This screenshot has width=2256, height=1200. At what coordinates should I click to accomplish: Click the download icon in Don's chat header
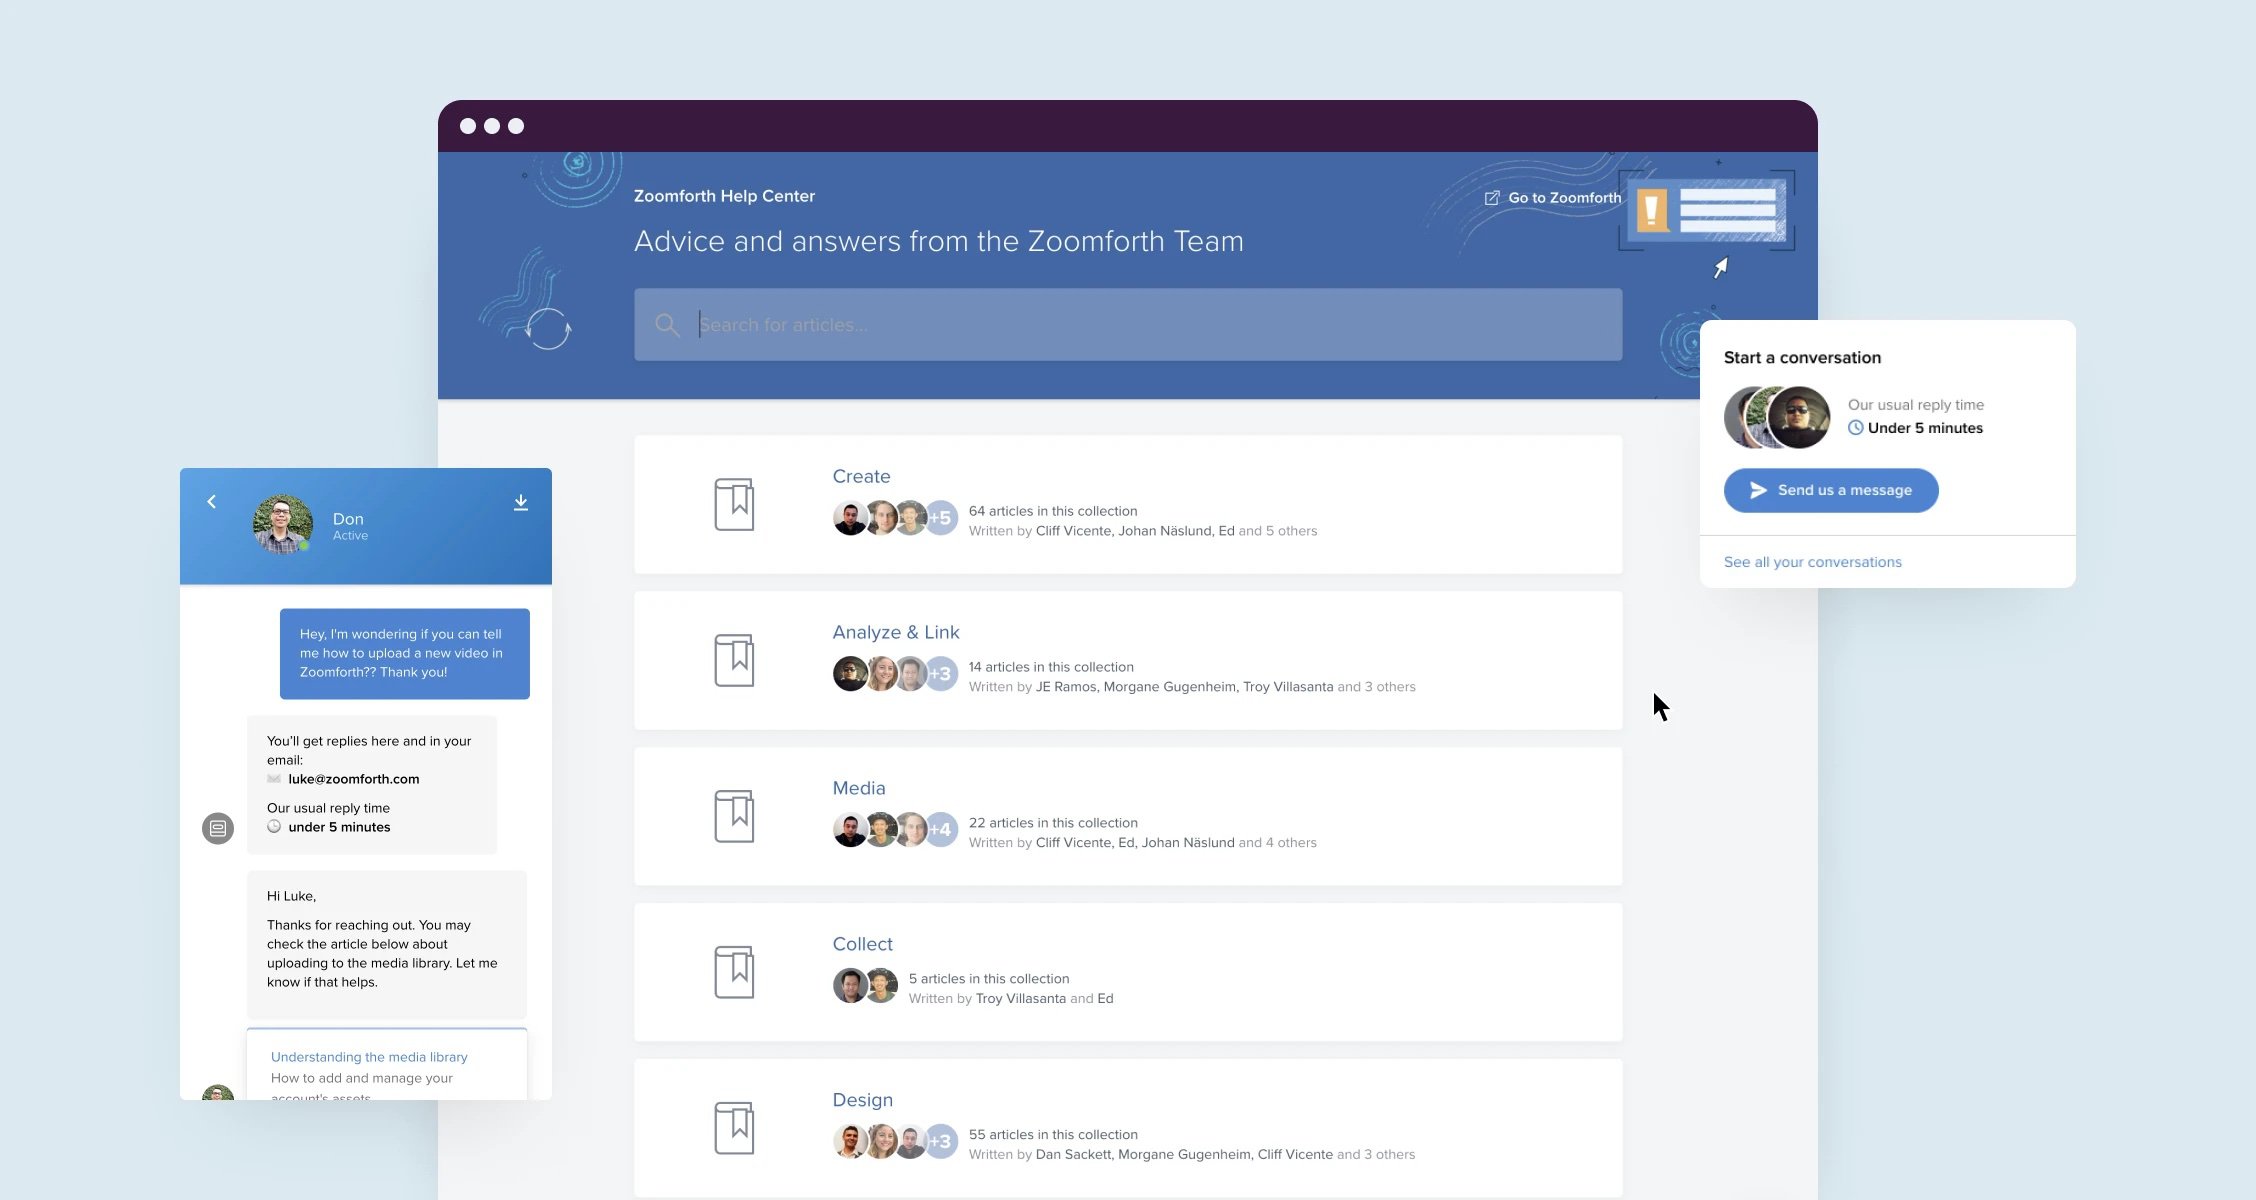pyautogui.click(x=521, y=501)
